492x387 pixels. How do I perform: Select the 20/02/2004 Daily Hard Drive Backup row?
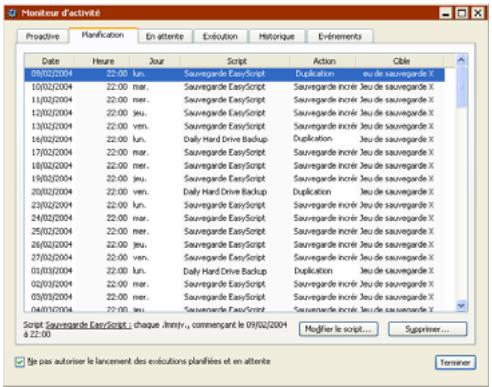tap(234, 192)
